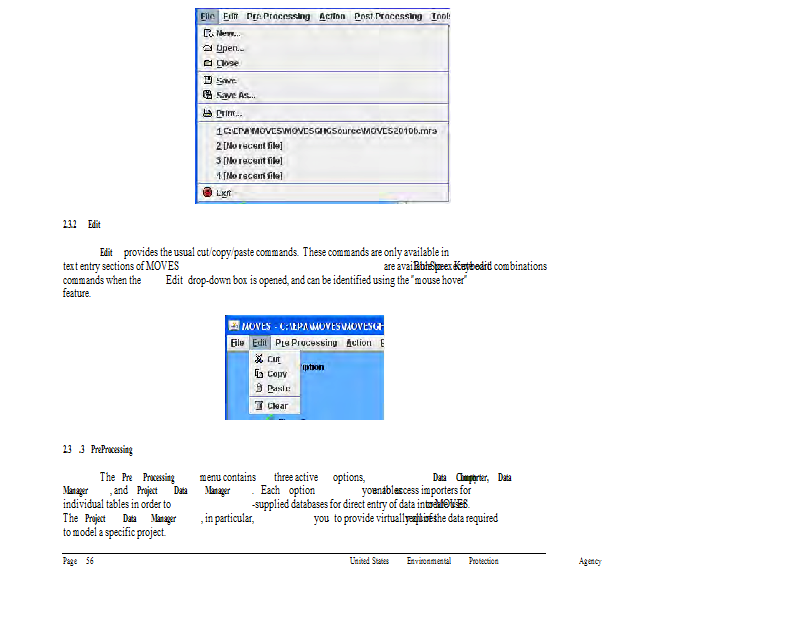Click the red Exit icon
The height and width of the screenshot is (618, 800).
tap(208, 192)
